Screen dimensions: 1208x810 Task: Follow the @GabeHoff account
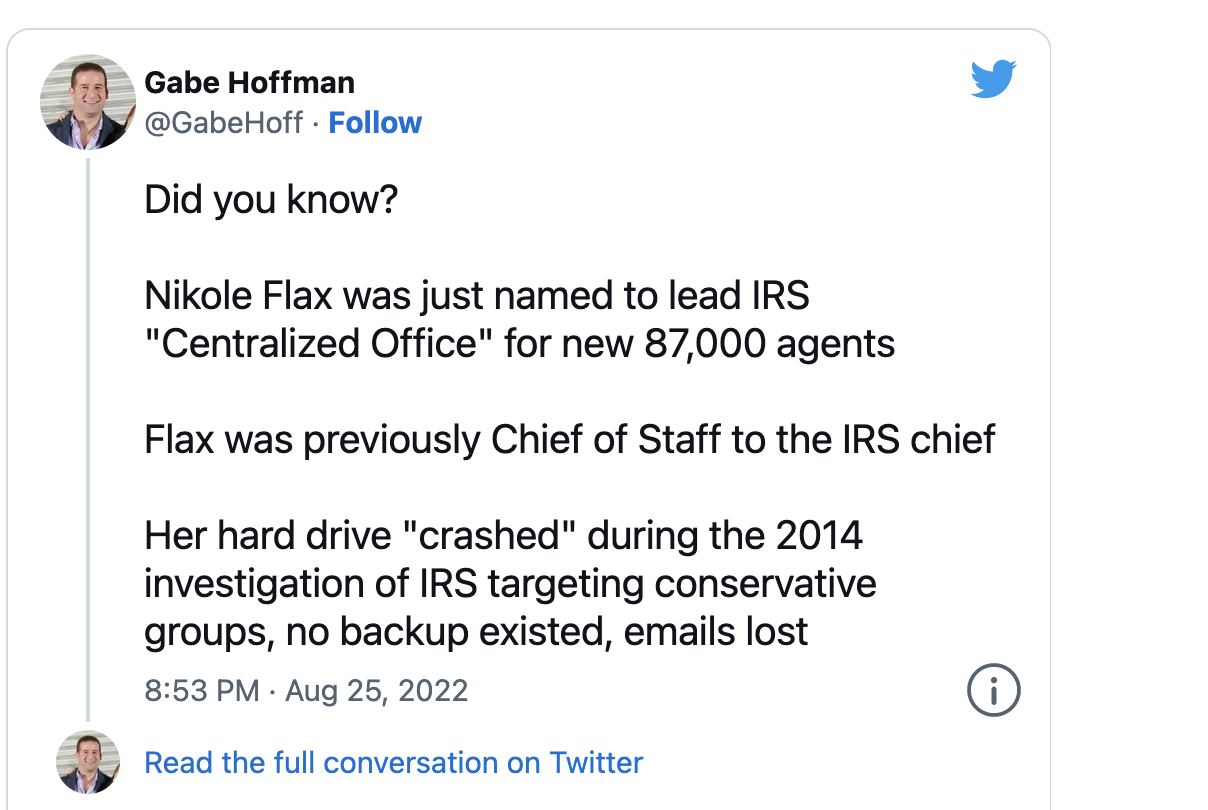(375, 123)
